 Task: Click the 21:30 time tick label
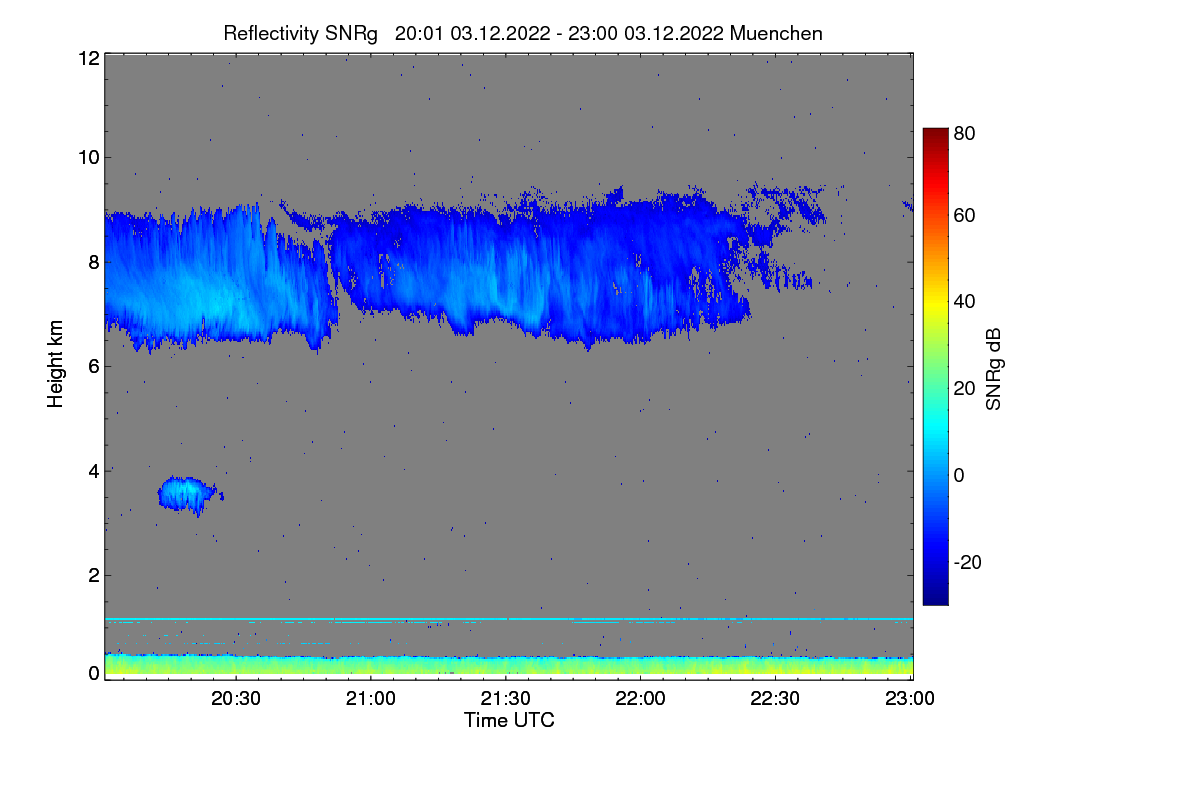[506, 699]
